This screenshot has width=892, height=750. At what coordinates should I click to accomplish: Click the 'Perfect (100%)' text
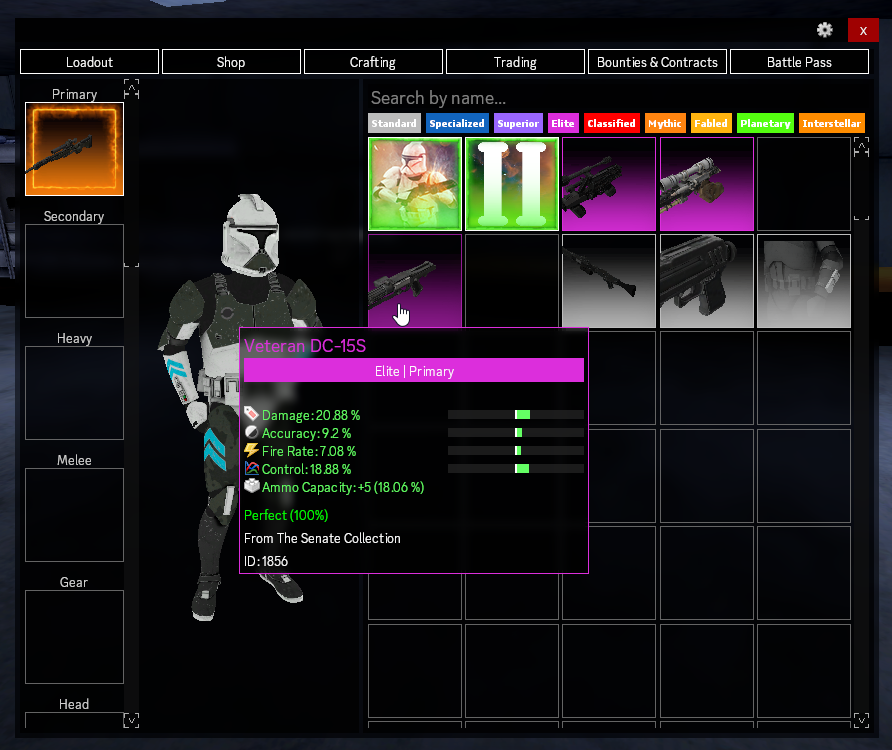pos(286,516)
